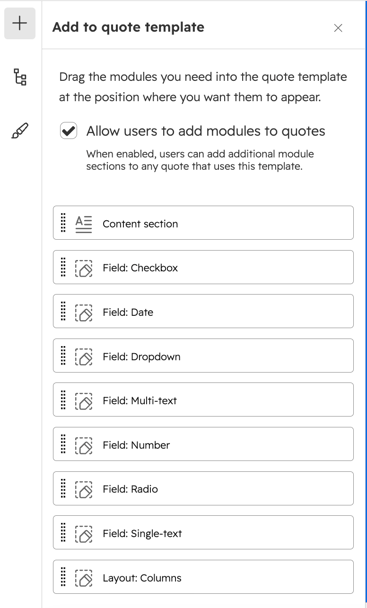The width and height of the screenshot is (367, 608).
Task: Open the tree structure view icon
Action: pyautogui.click(x=20, y=77)
